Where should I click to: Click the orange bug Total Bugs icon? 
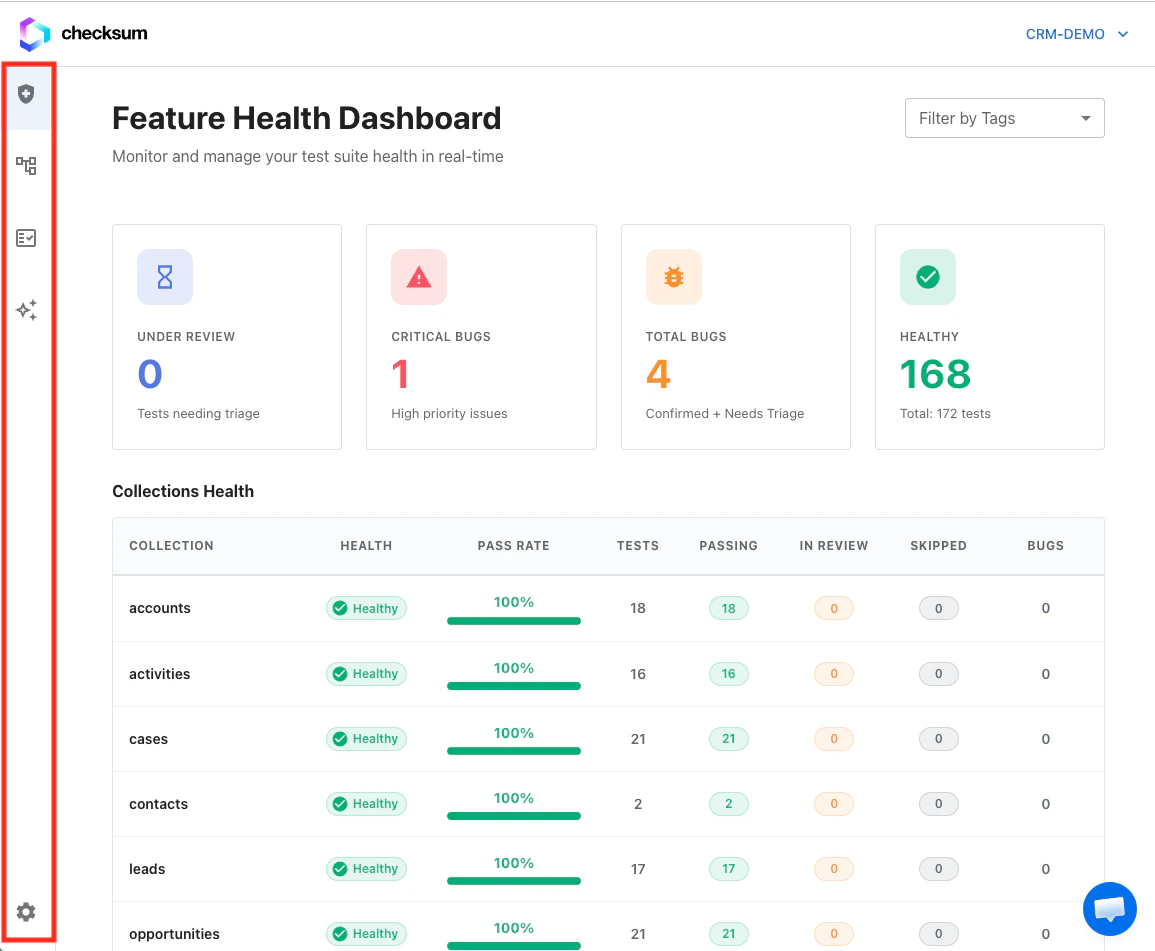click(674, 277)
